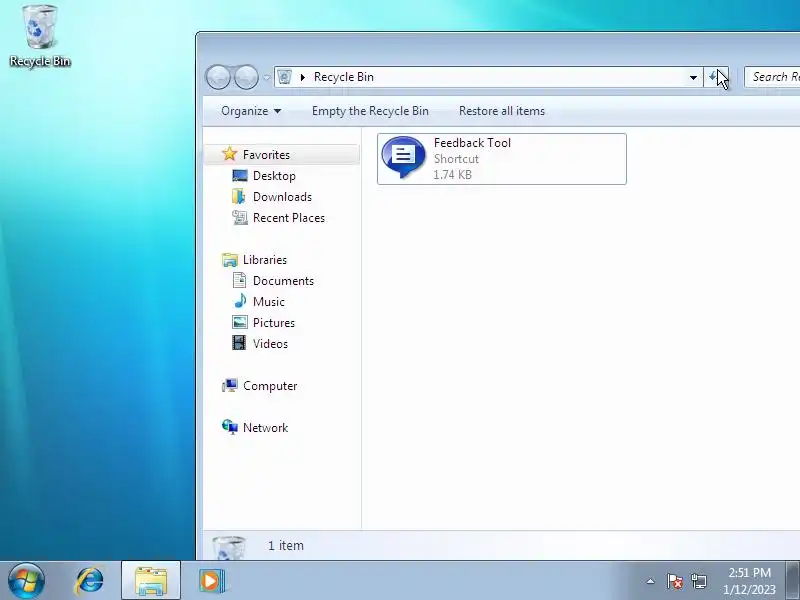Select Libraries in navigation pane
This screenshot has height=600, width=800.
point(265,260)
